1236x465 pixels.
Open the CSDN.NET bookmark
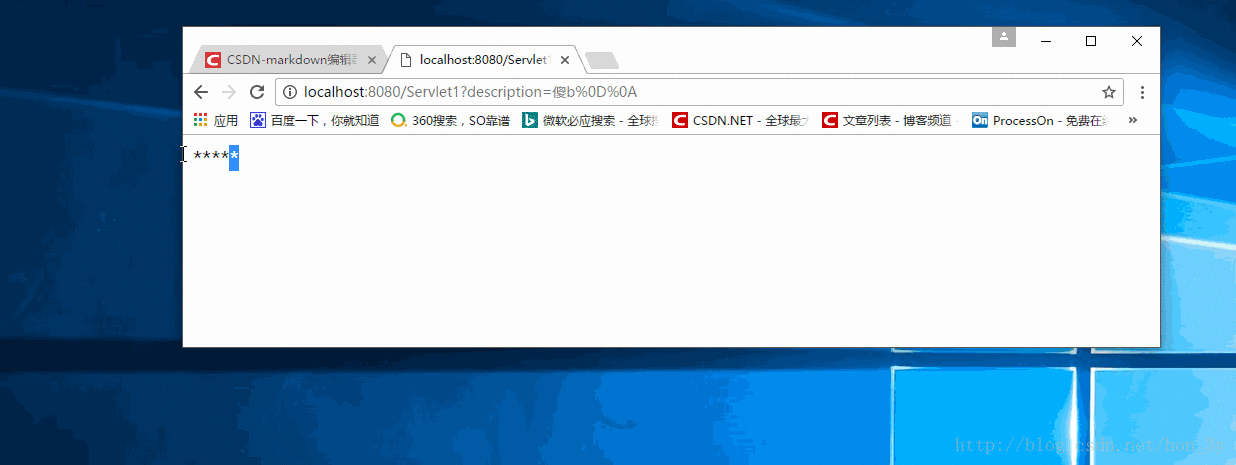[x=740, y=120]
